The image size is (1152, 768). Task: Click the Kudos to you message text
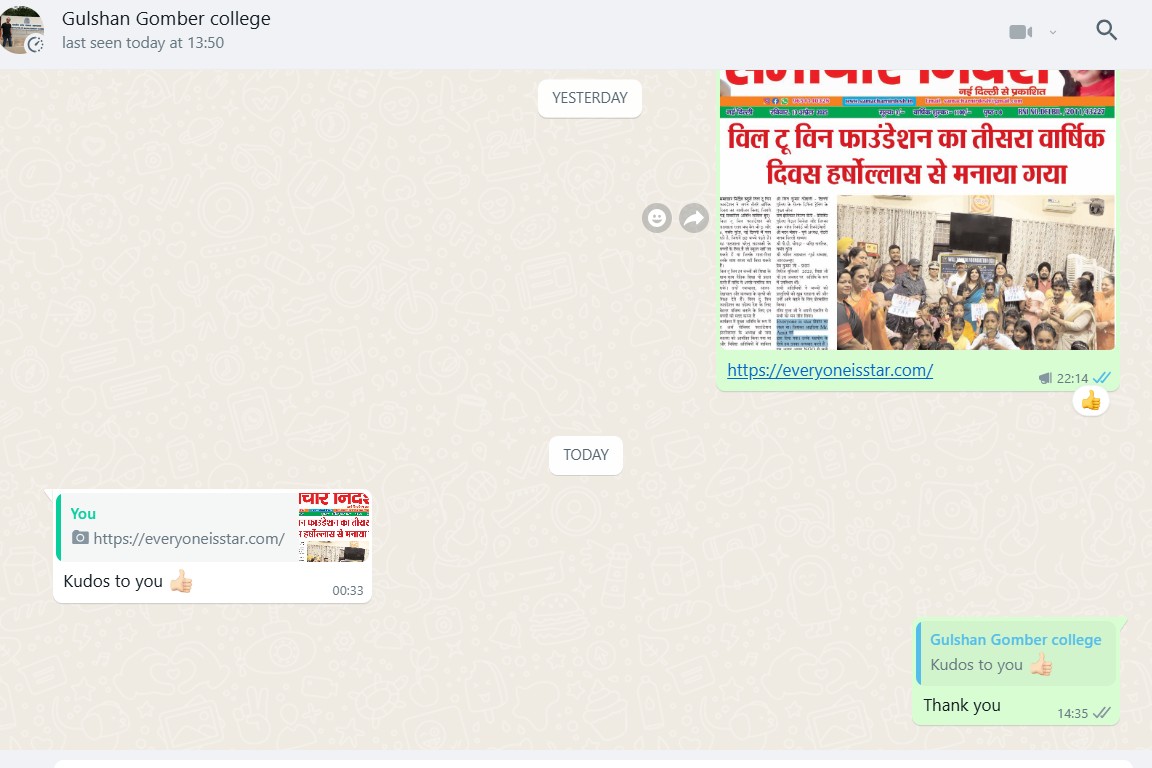[113, 581]
